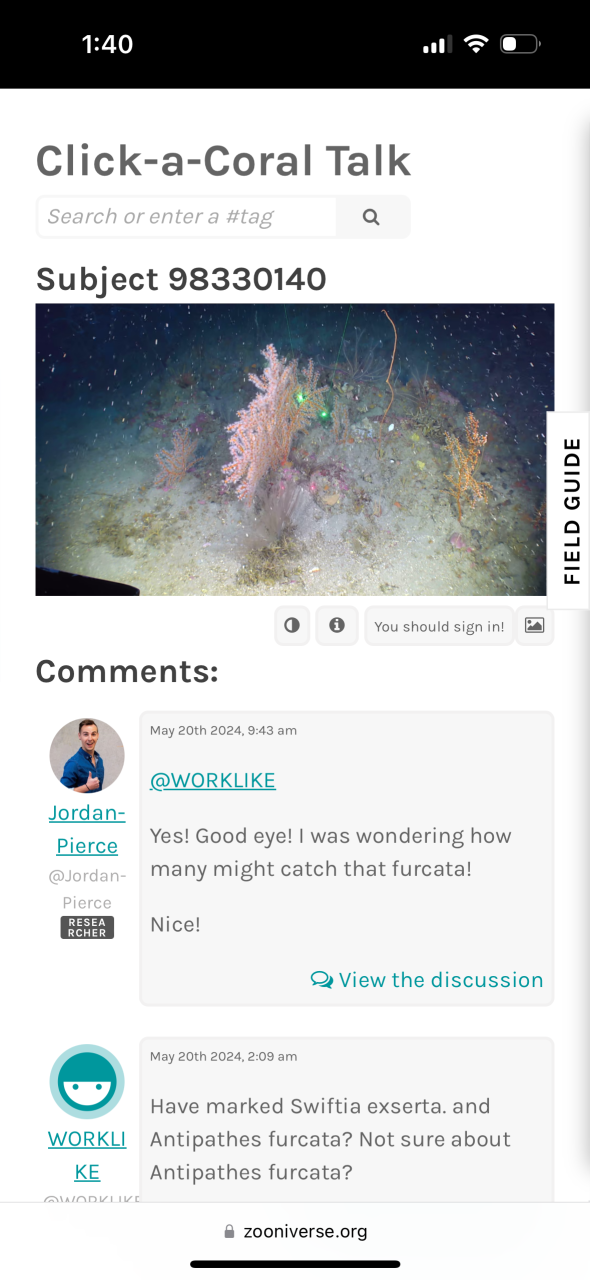Tap the zooniverse.org address bar
The width and height of the screenshot is (590, 1280).
(295, 1232)
